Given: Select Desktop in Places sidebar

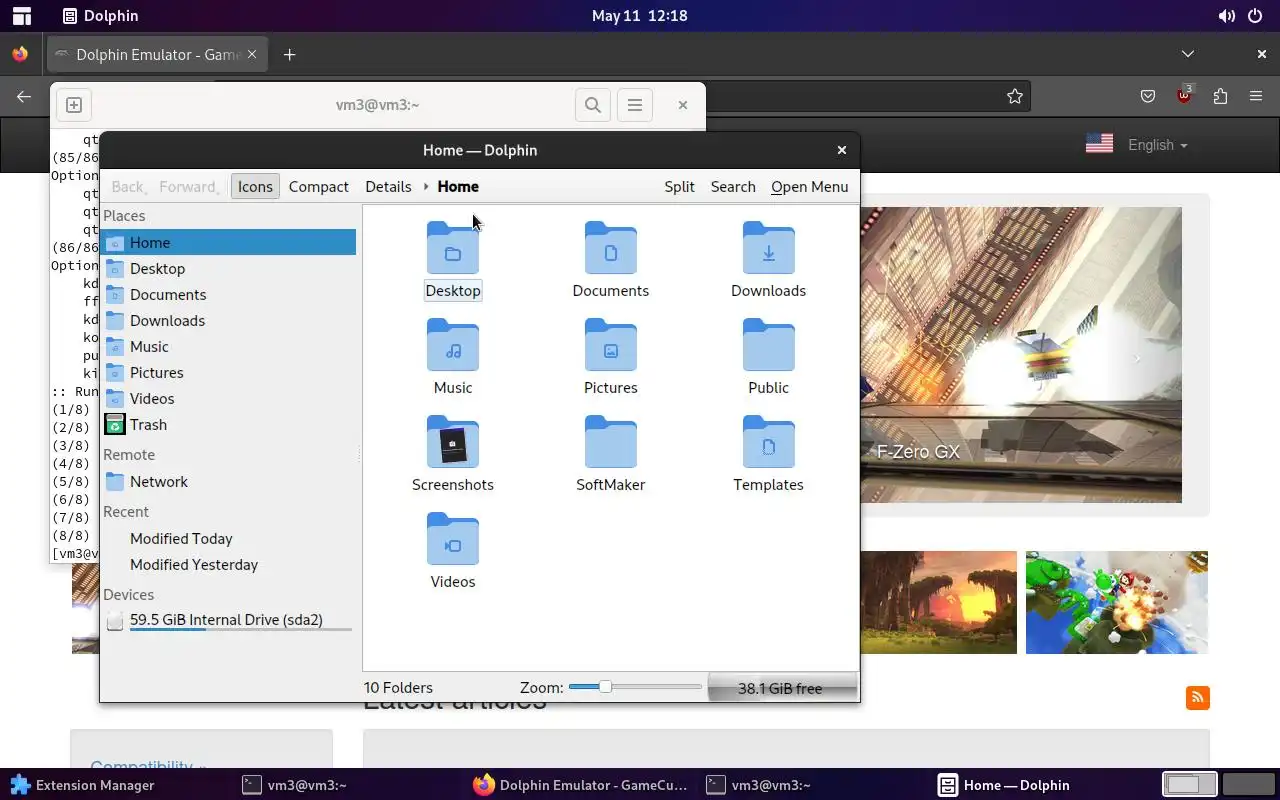Looking at the screenshot, I should [228, 268].
